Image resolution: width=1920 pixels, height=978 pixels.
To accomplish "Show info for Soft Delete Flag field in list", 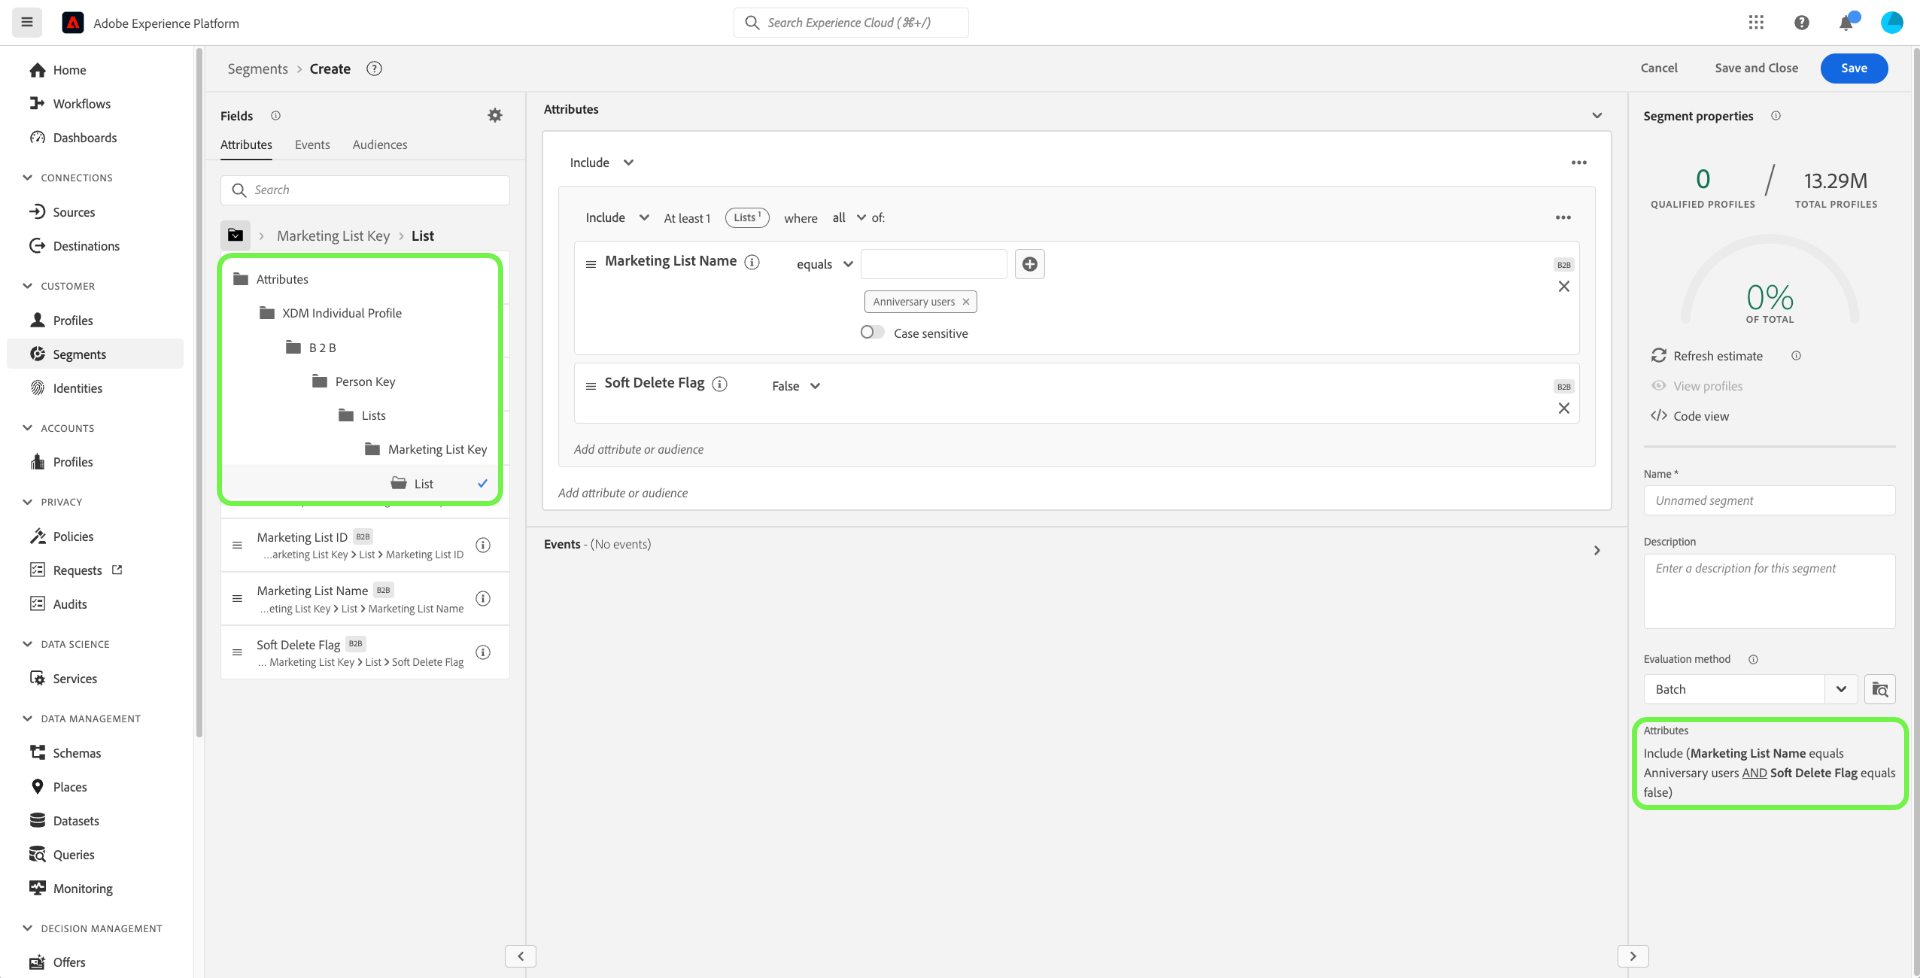I will click(x=483, y=652).
